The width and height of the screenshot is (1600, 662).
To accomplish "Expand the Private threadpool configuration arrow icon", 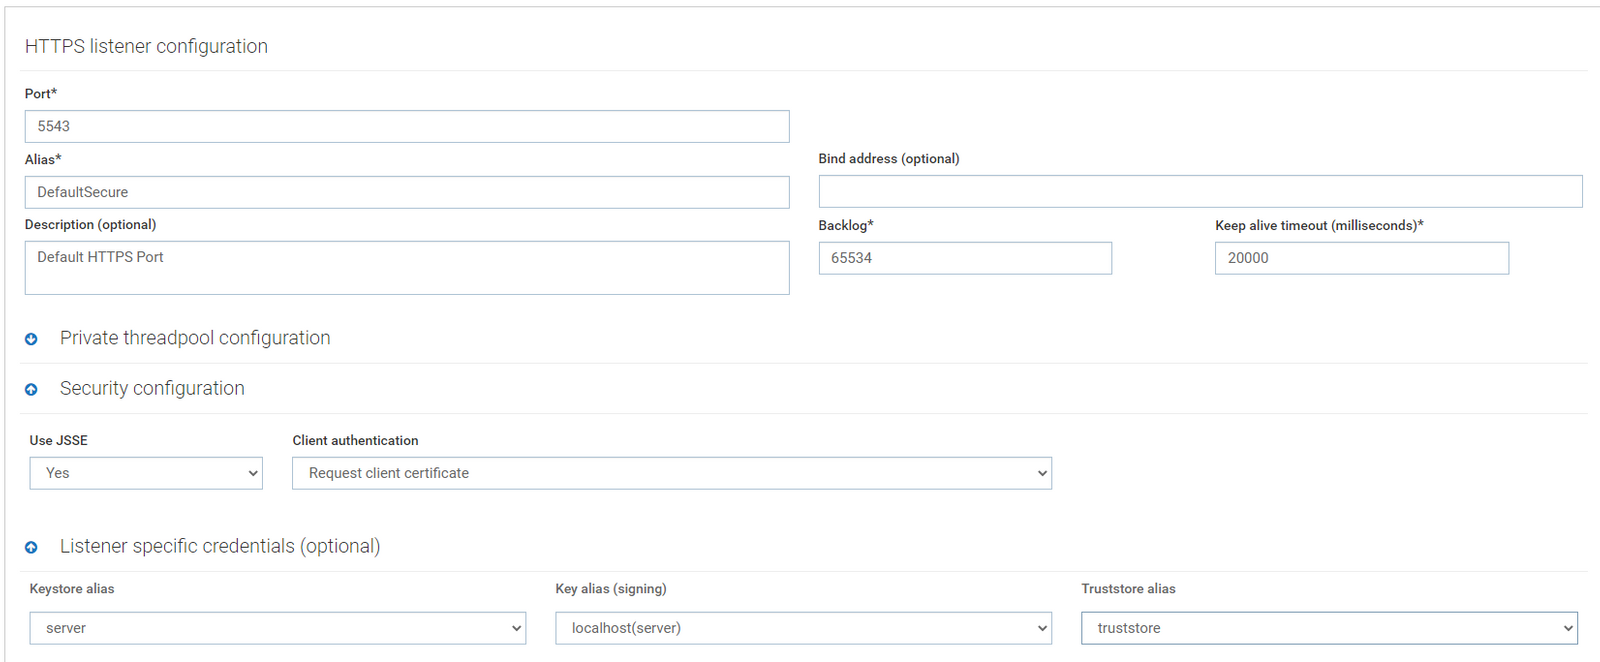I will 31,339.
